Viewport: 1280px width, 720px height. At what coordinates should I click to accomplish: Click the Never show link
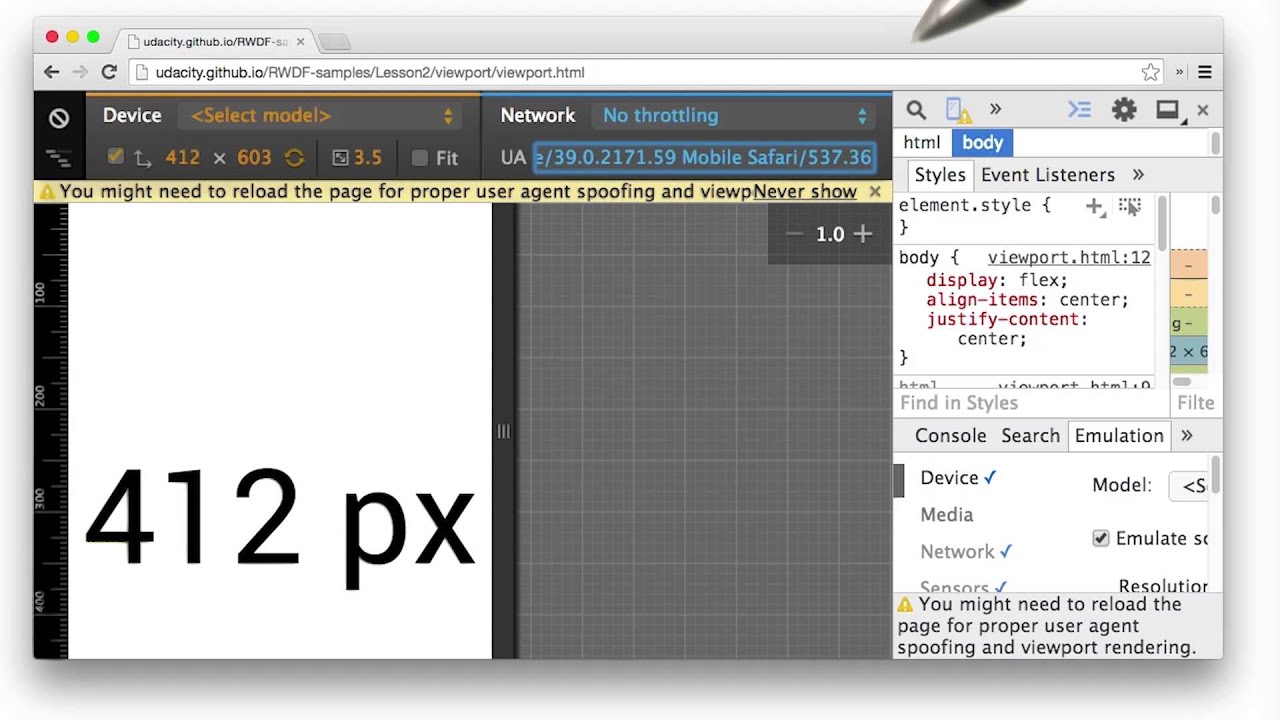805,191
